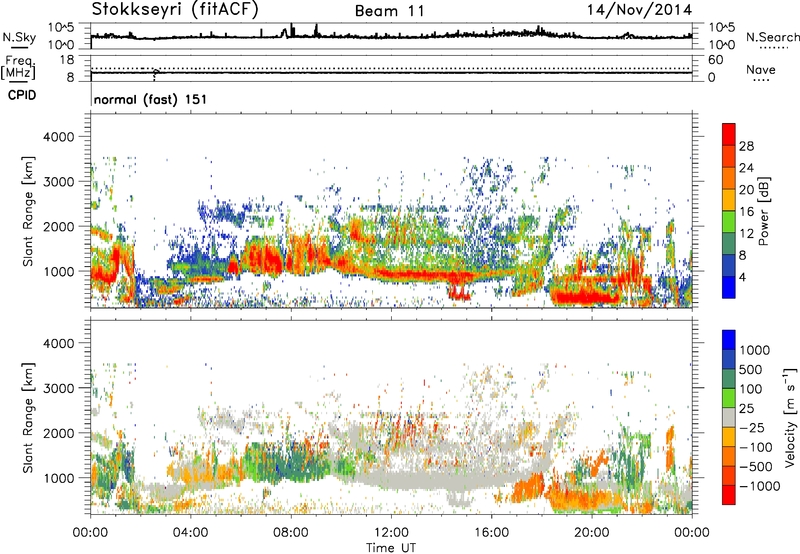Click the Power [dB] colorbar label

(763, 211)
